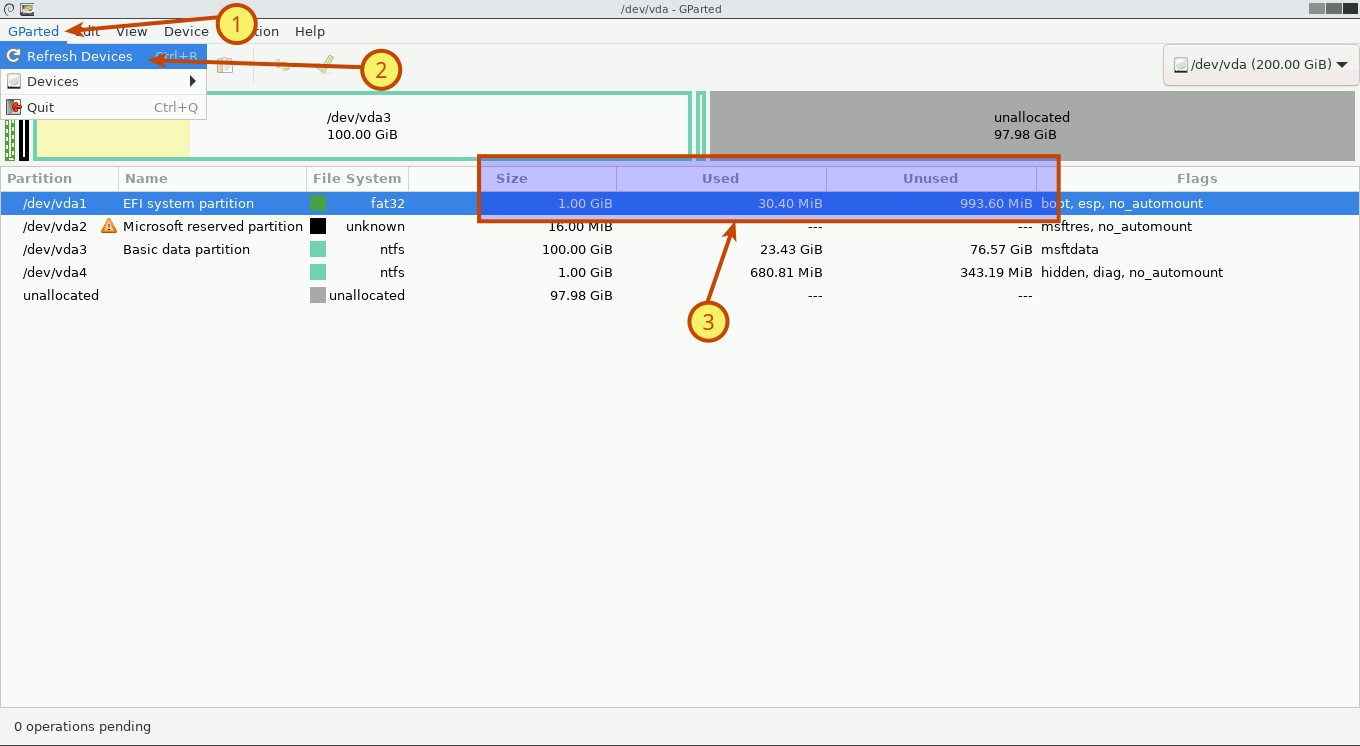This screenshot has width=1360, height=746.
Task: Sort by the Used column header
Action: tap(722, 178)
